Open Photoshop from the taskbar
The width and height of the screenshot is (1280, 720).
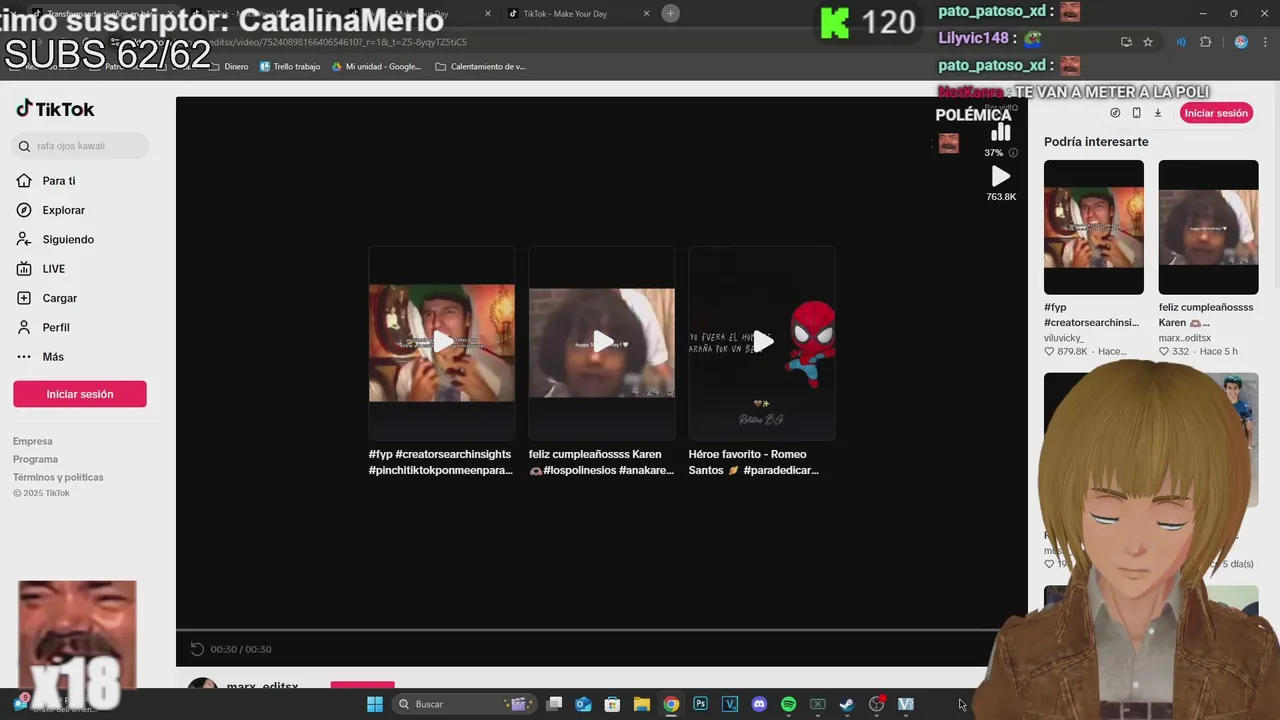700,704
